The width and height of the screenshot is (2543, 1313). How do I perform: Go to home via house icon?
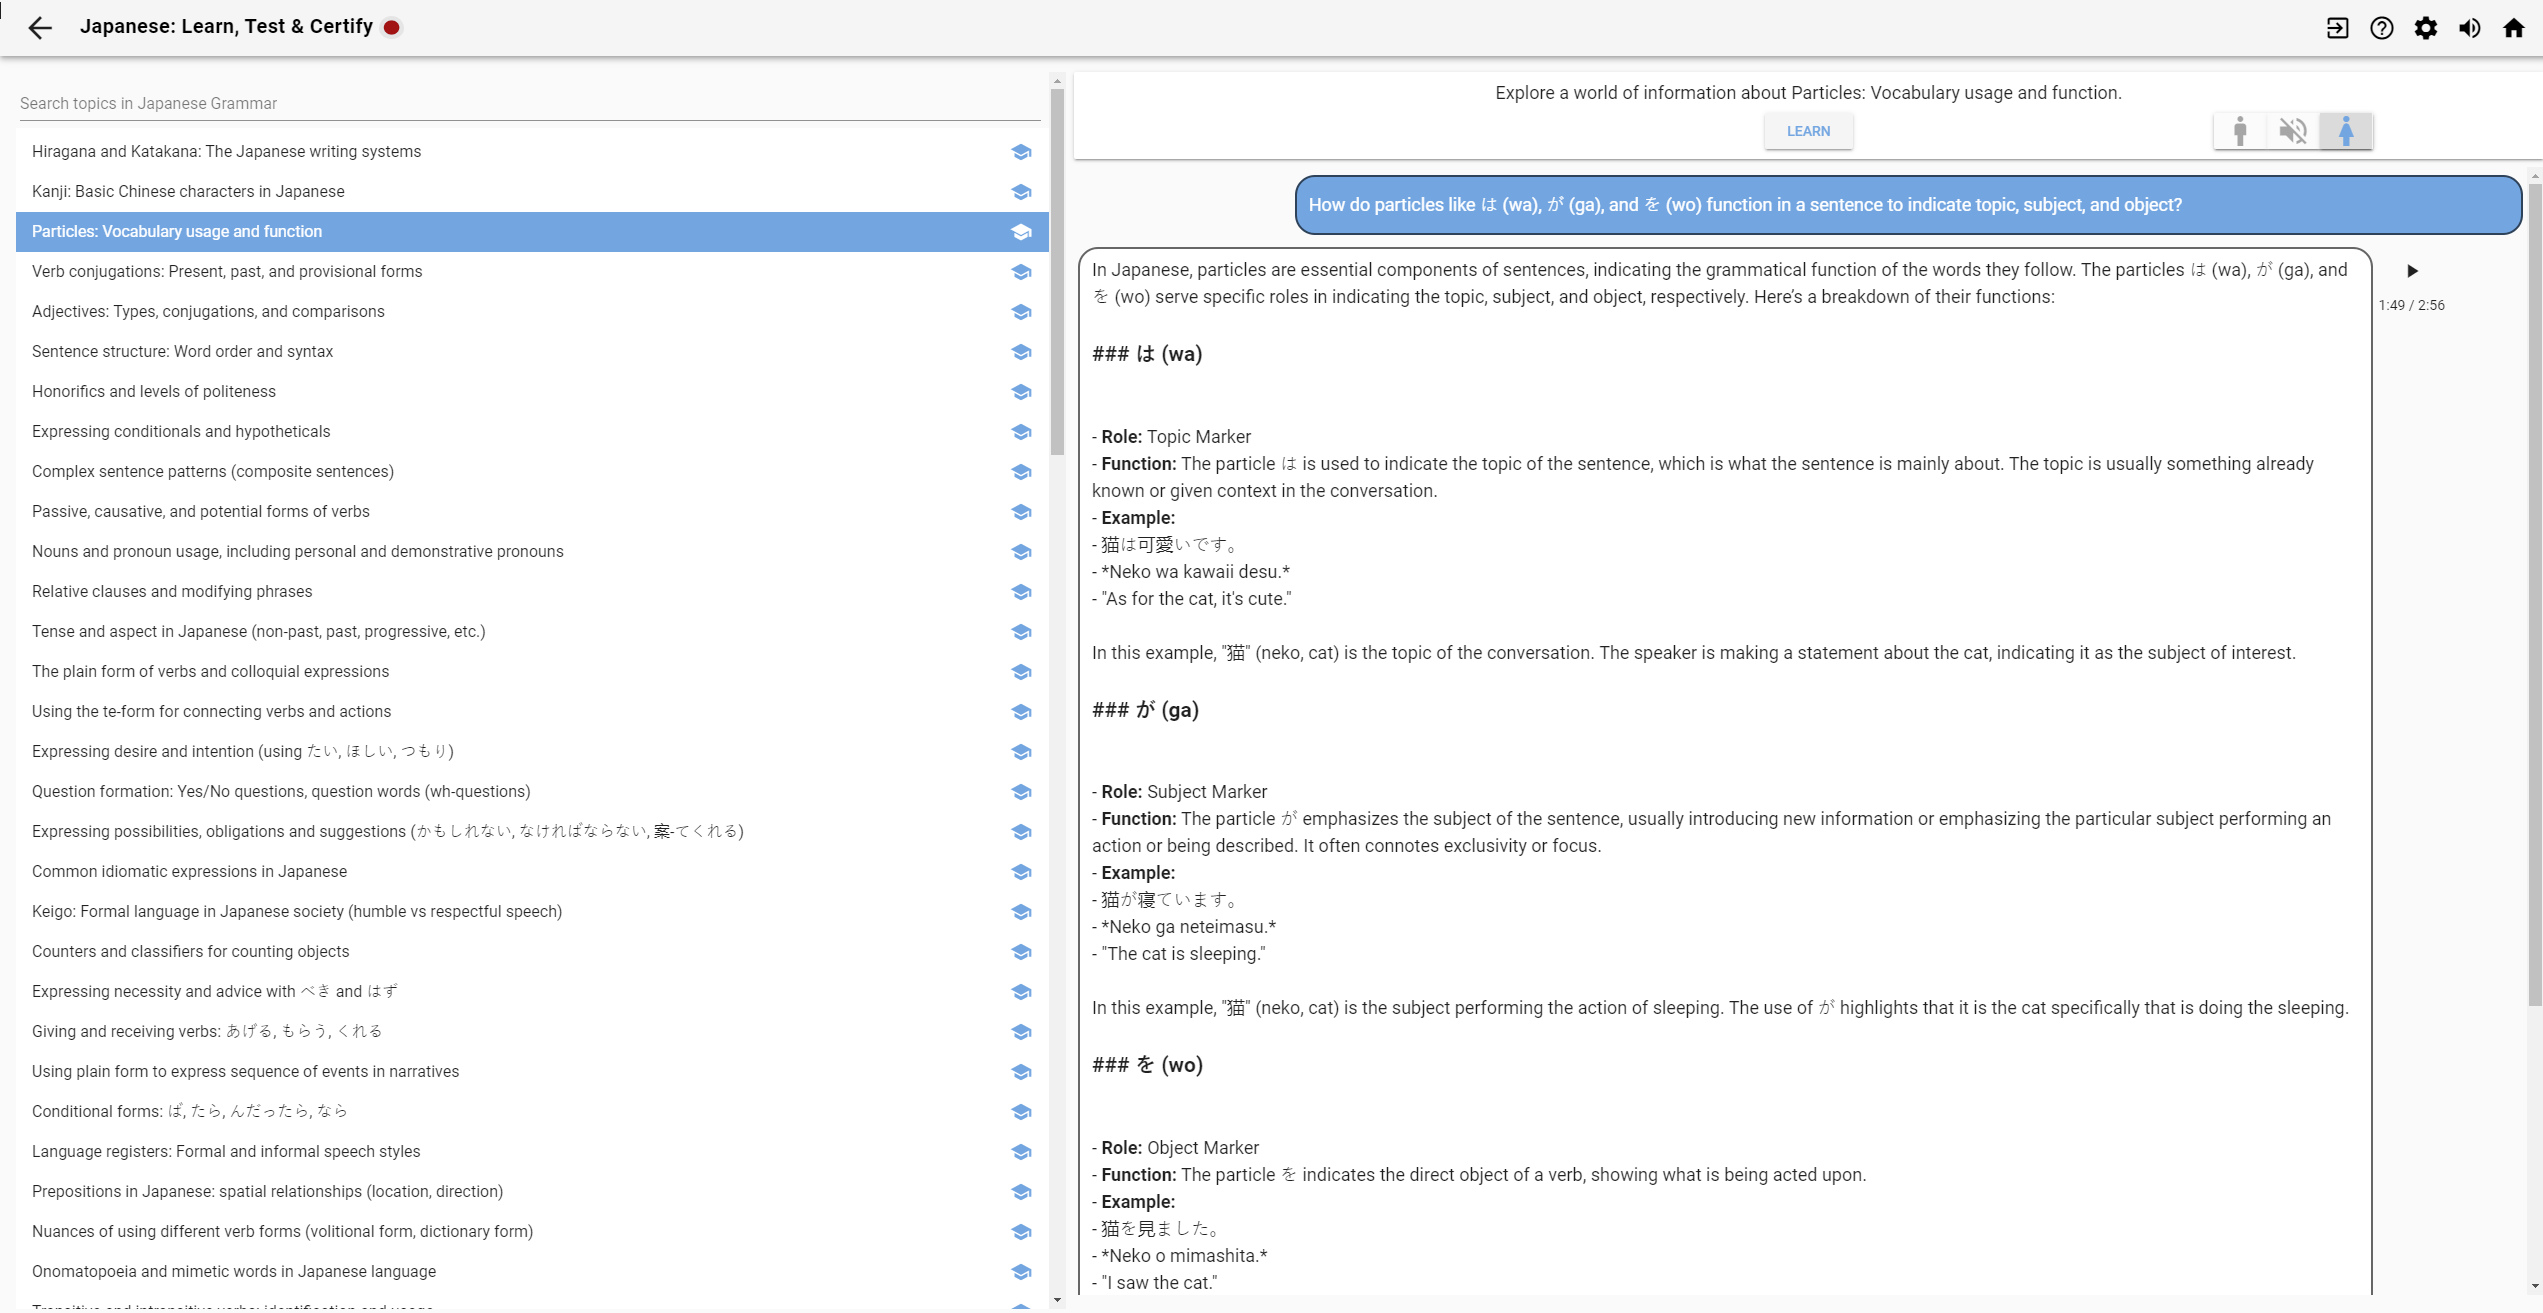2513,27
